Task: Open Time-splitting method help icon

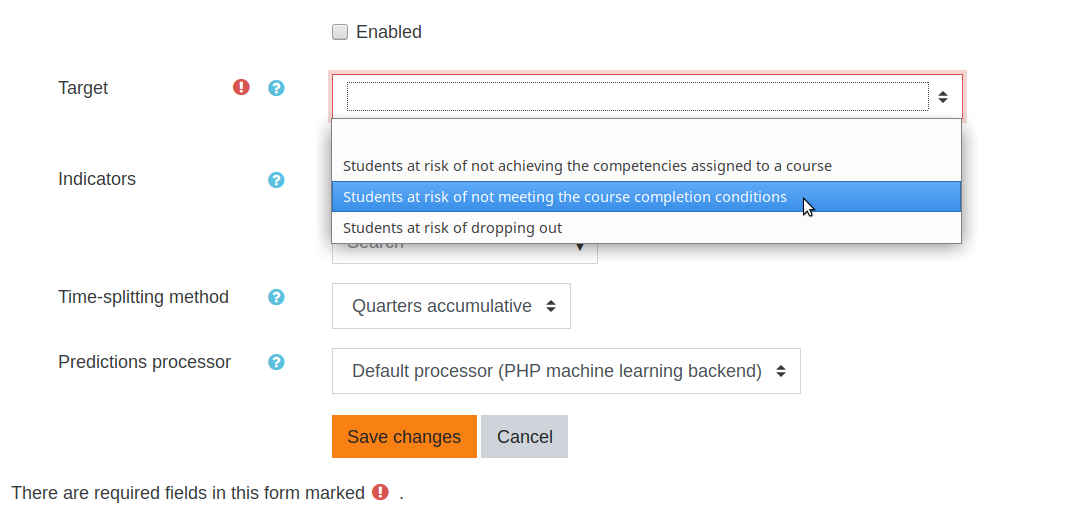Action: 276,297
